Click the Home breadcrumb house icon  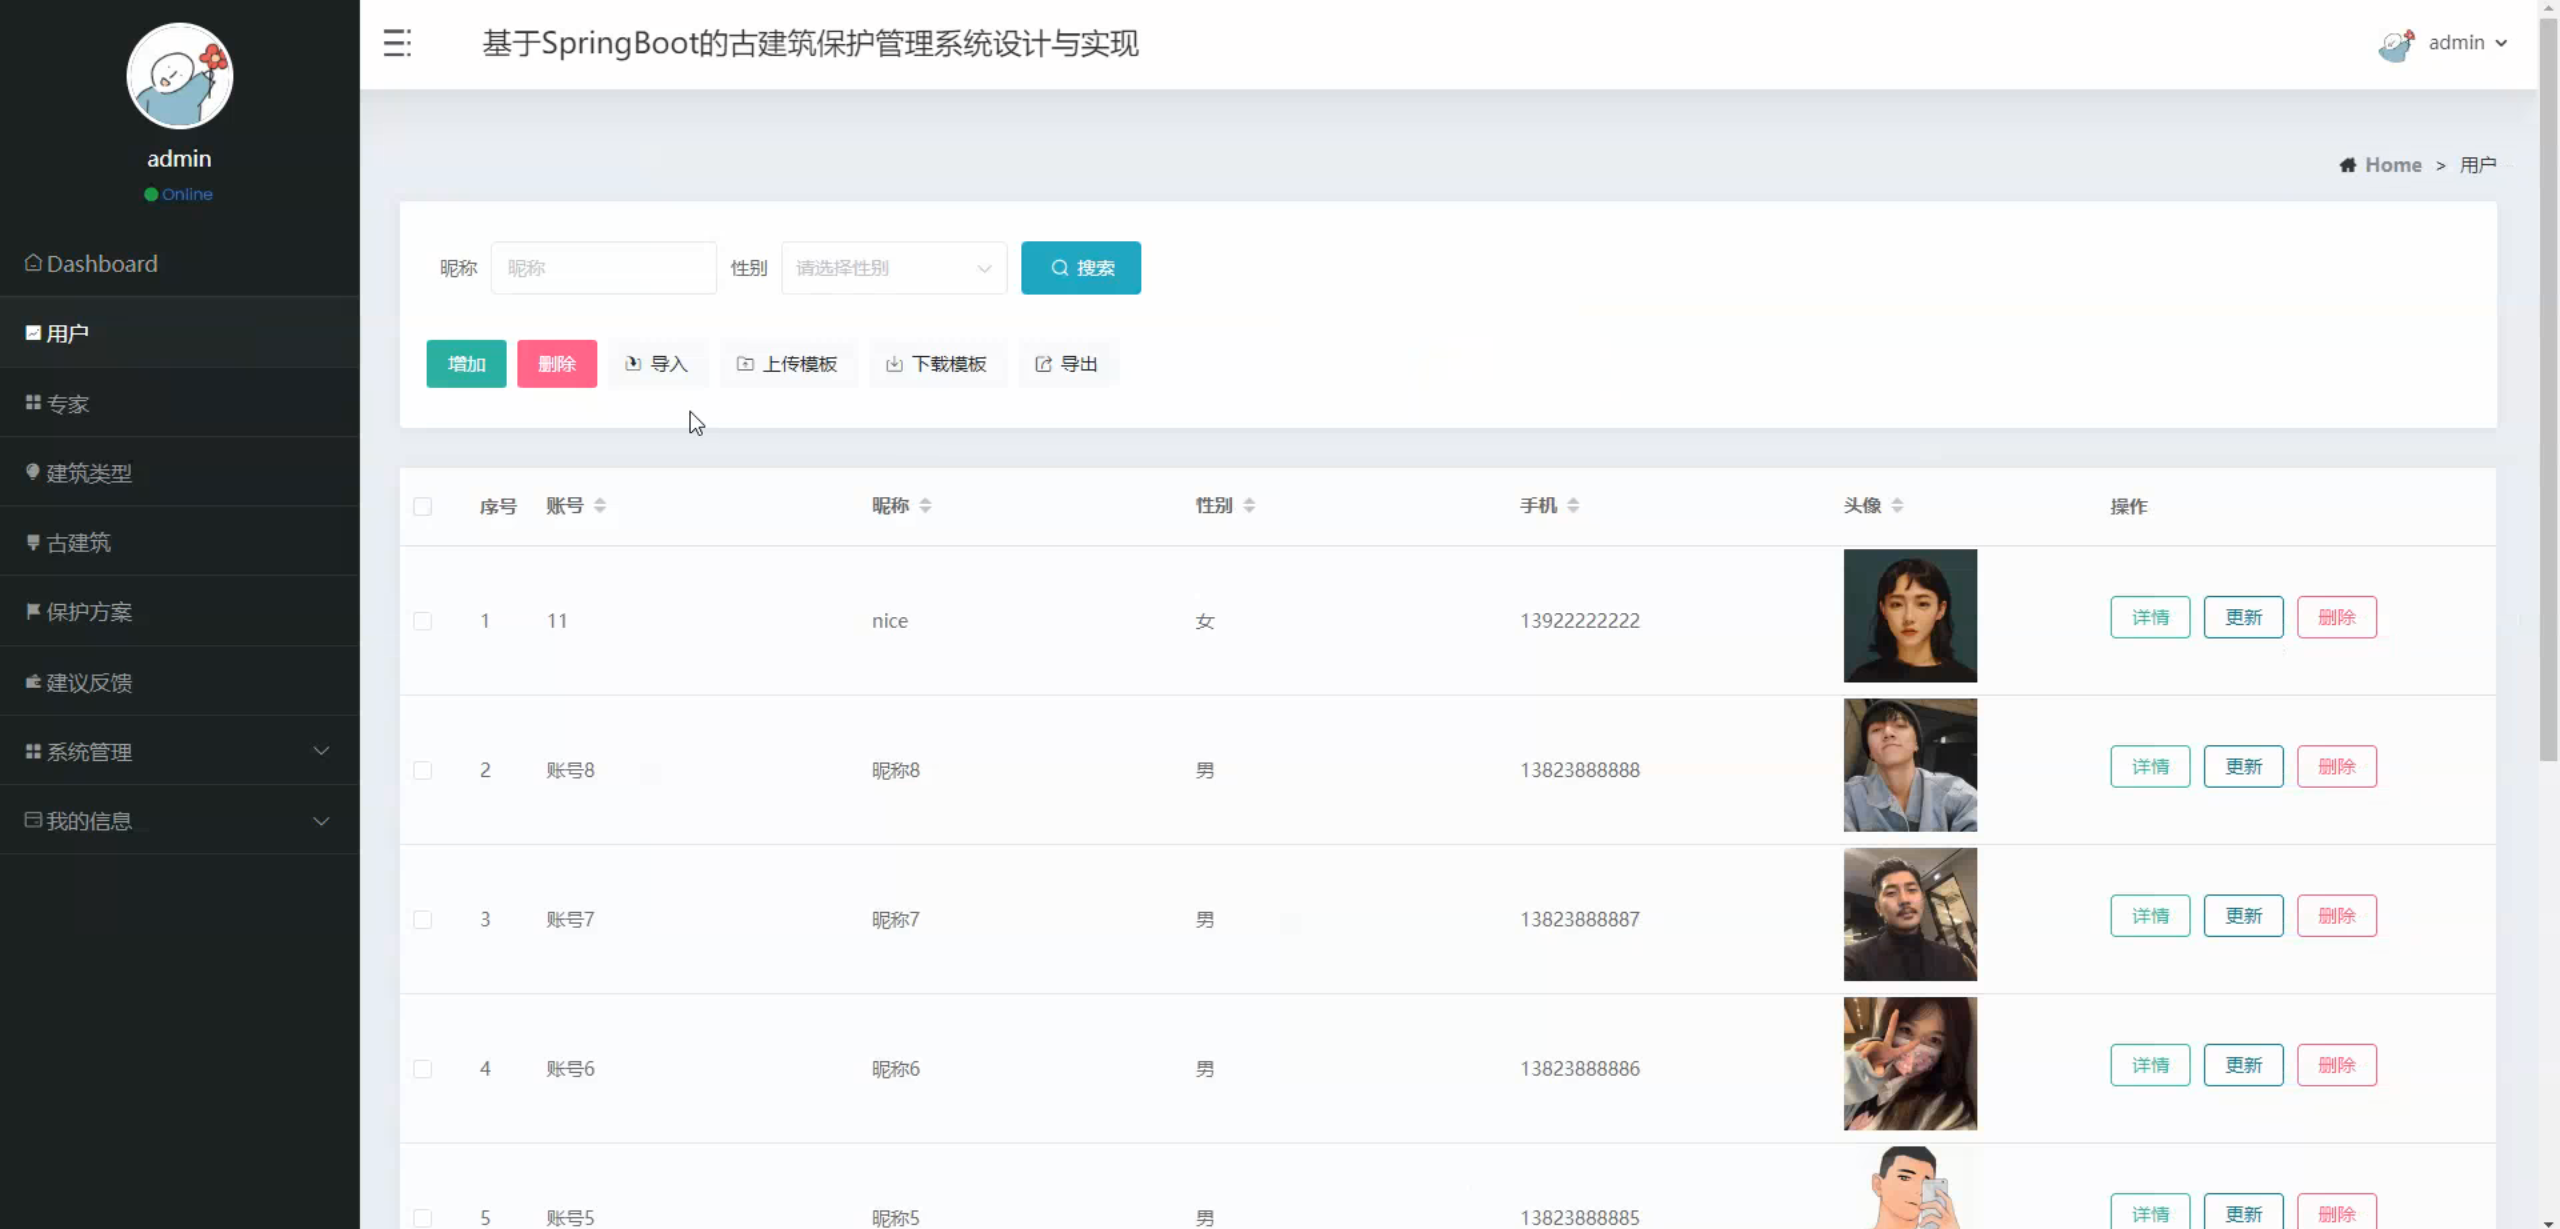click(x=2347, y=165)
